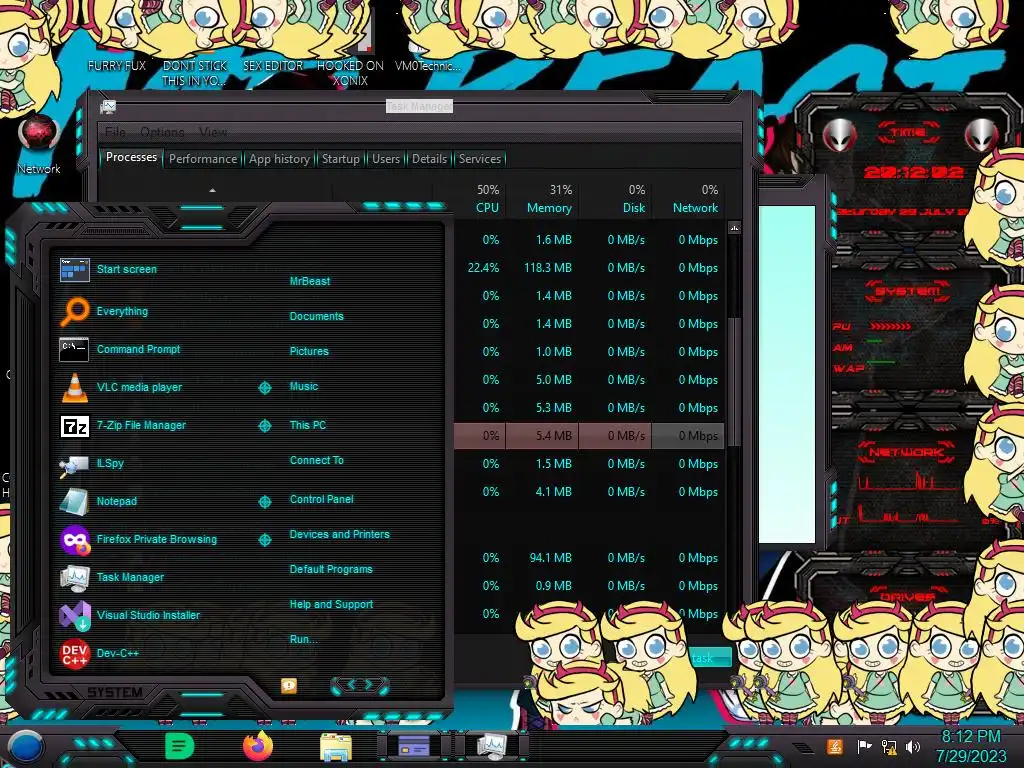Expand 7-Zip File Manager jump list
This screenshot has height=768, width=1024.
264,426
